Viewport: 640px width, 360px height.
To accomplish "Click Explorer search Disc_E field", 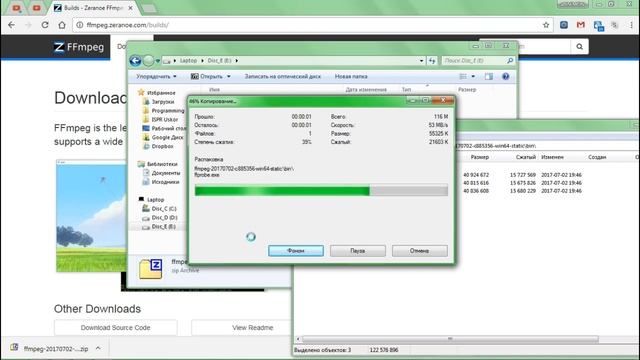I will [x=478, y=61].
